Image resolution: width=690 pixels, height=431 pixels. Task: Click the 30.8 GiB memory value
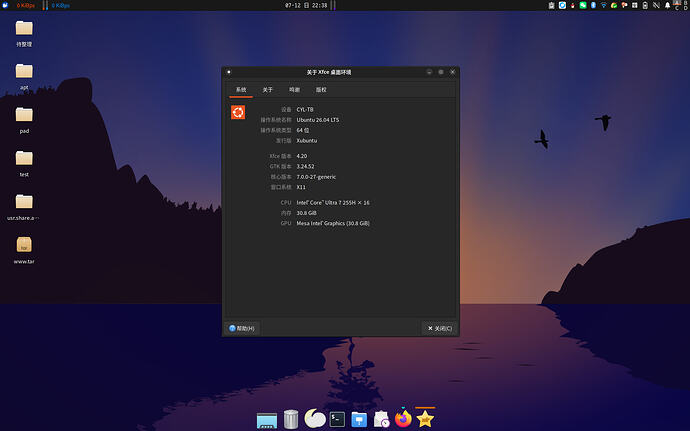coord(306,213)
